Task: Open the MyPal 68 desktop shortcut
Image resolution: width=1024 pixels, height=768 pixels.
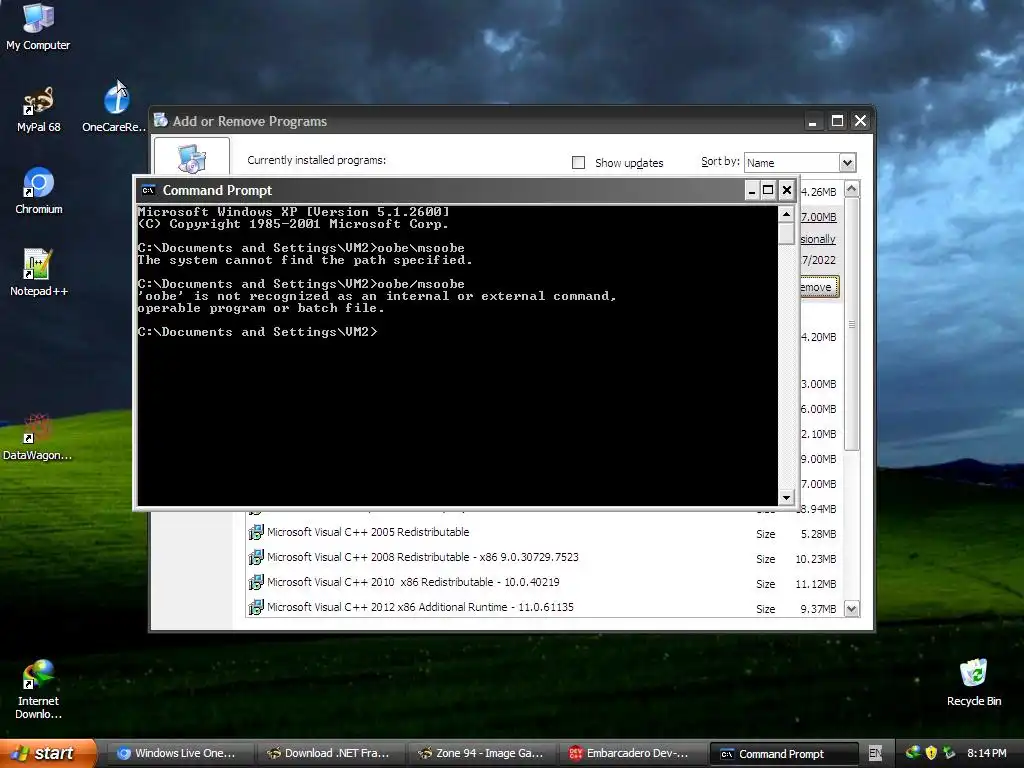Action: click(38, 108)
